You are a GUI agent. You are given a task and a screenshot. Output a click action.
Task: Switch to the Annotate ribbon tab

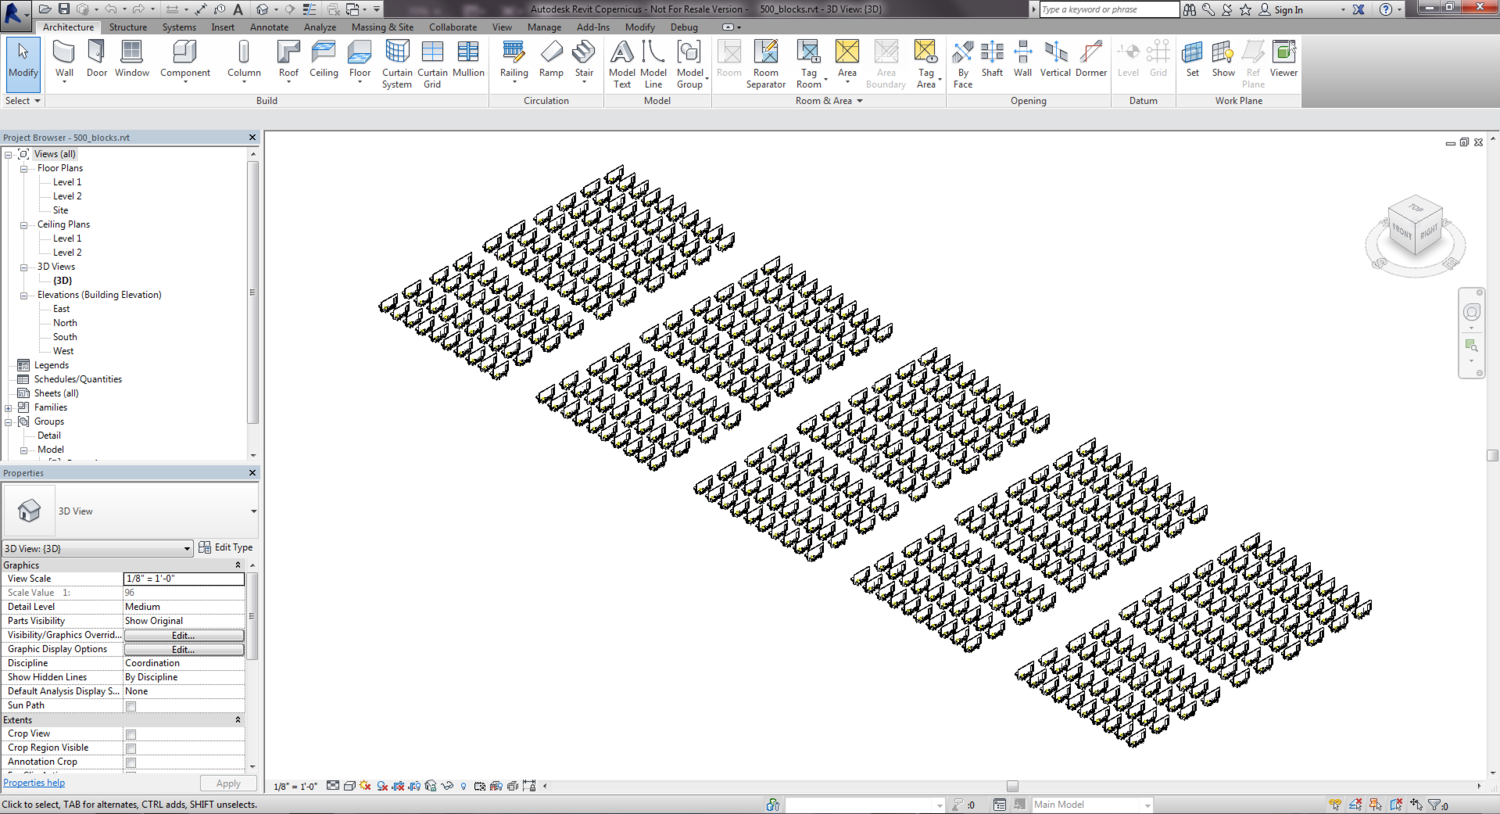(x=269, y=27)
